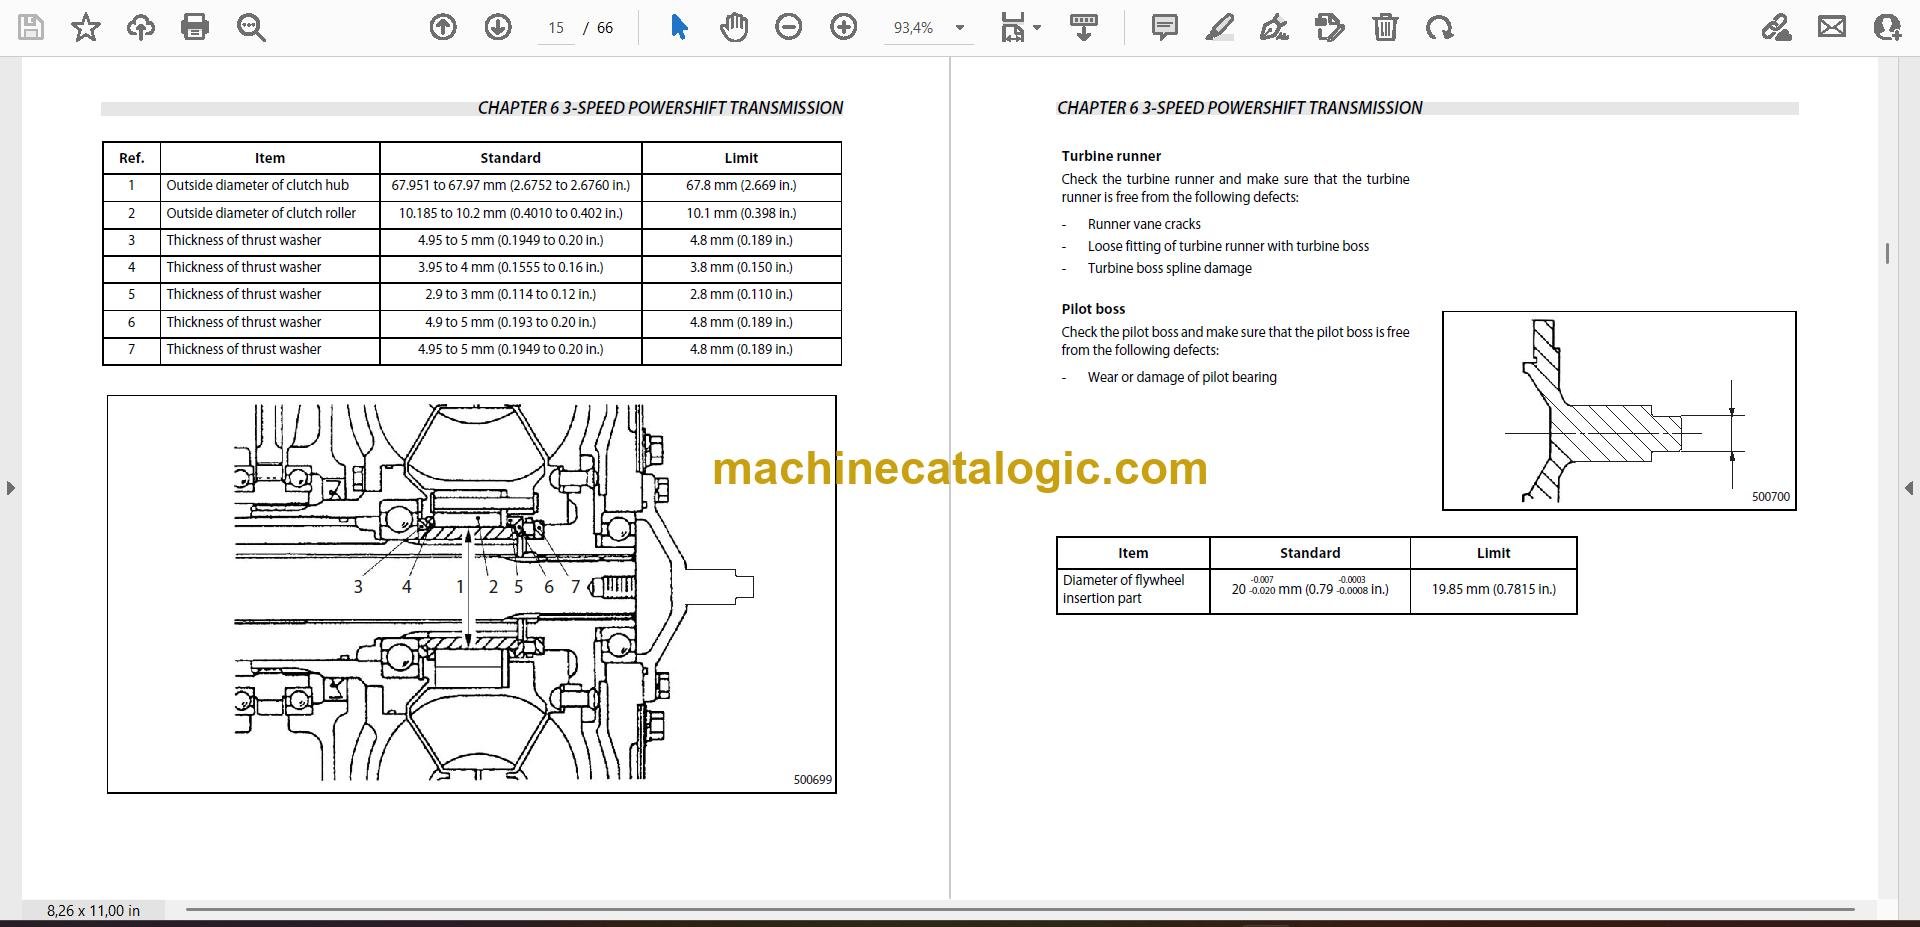
Task: Go to the previous page
Action: point(443,27)
